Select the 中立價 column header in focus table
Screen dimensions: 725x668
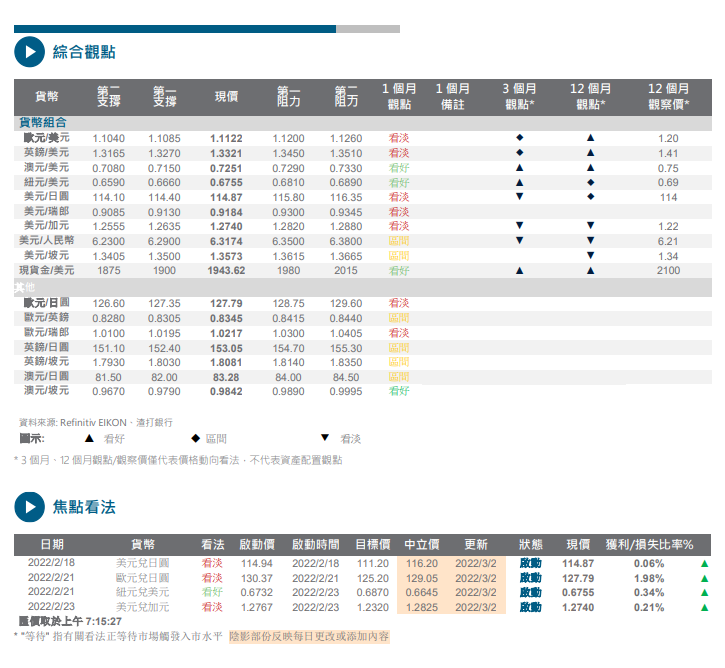click(x=421, y=545)
